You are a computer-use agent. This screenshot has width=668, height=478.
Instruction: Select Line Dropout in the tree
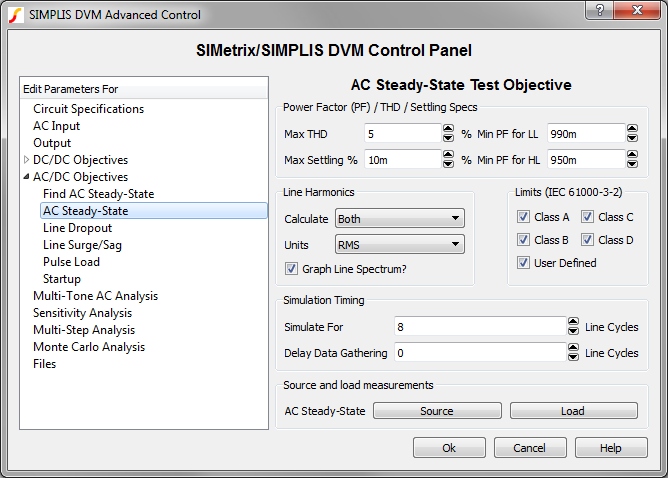point(77,228)
